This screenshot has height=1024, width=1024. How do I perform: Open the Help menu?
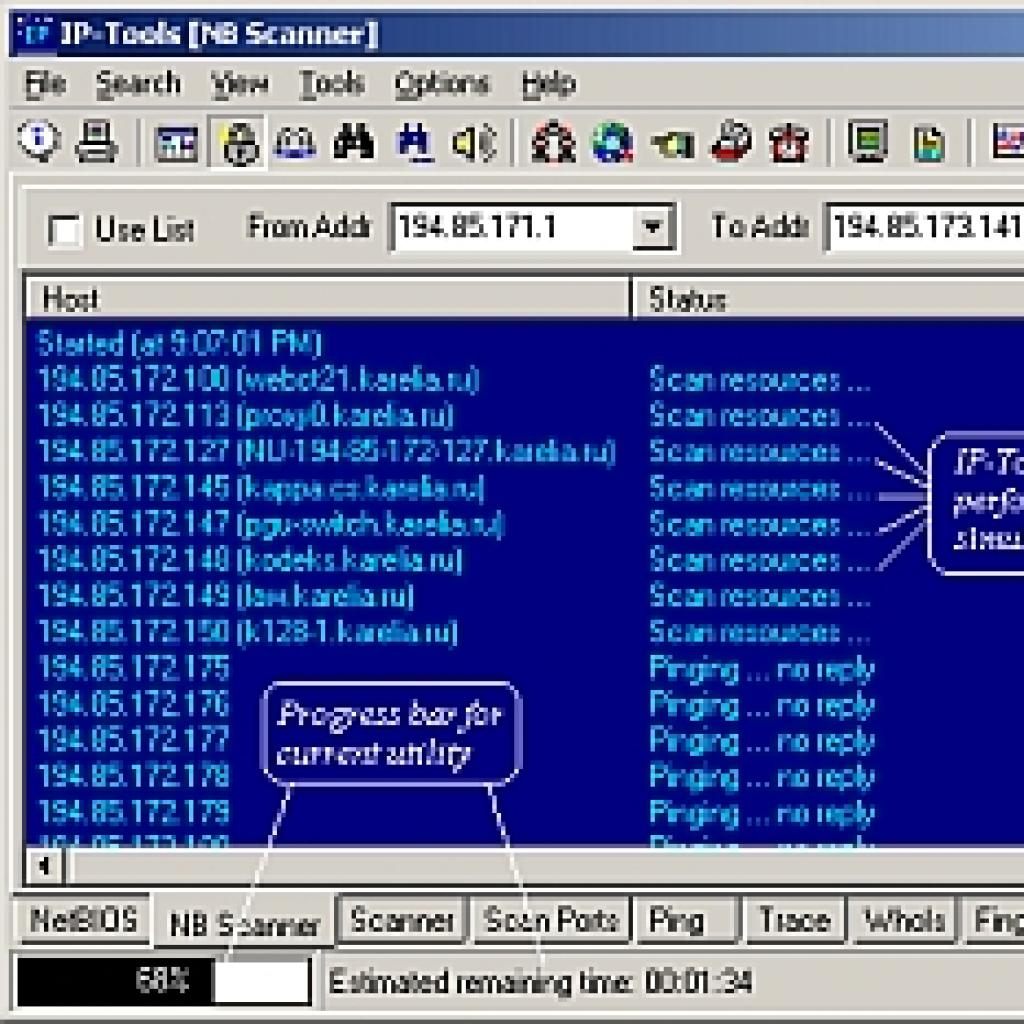click(x=549, y=84)
